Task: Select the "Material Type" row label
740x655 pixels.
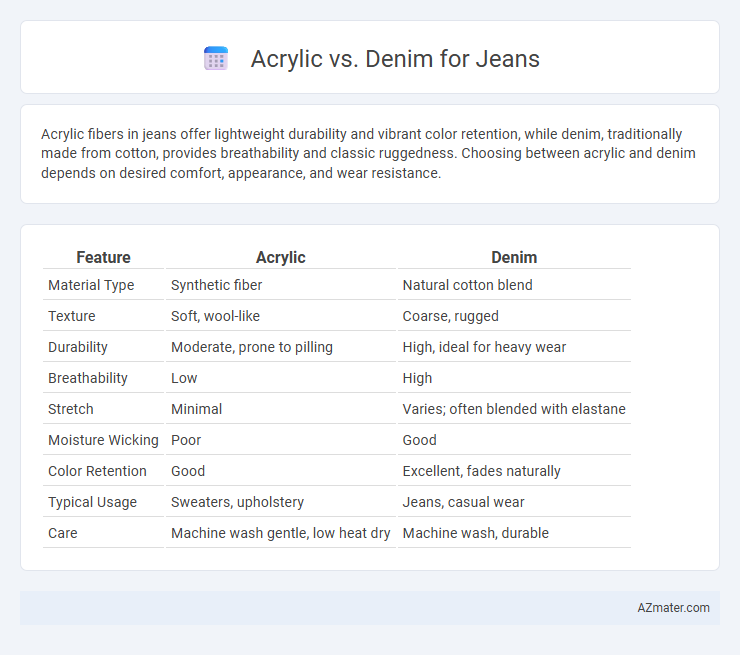Action: point(91,285)
